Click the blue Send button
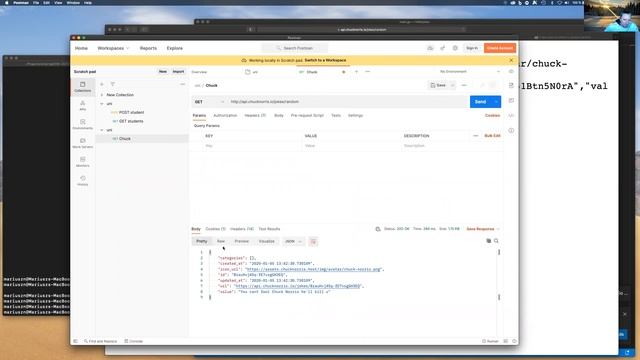 [481, 102]
